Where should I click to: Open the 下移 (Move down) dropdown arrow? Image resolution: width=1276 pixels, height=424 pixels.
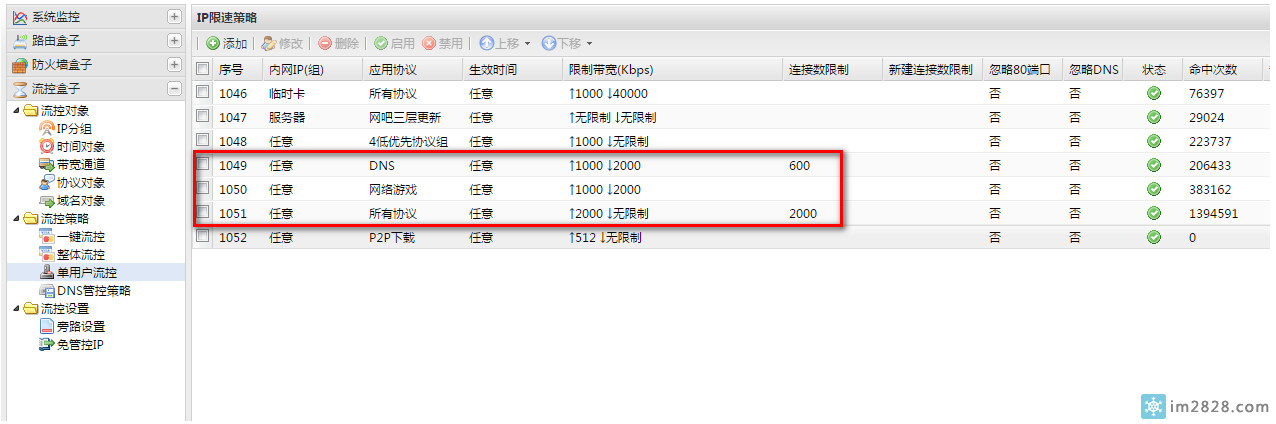point(590,44)
